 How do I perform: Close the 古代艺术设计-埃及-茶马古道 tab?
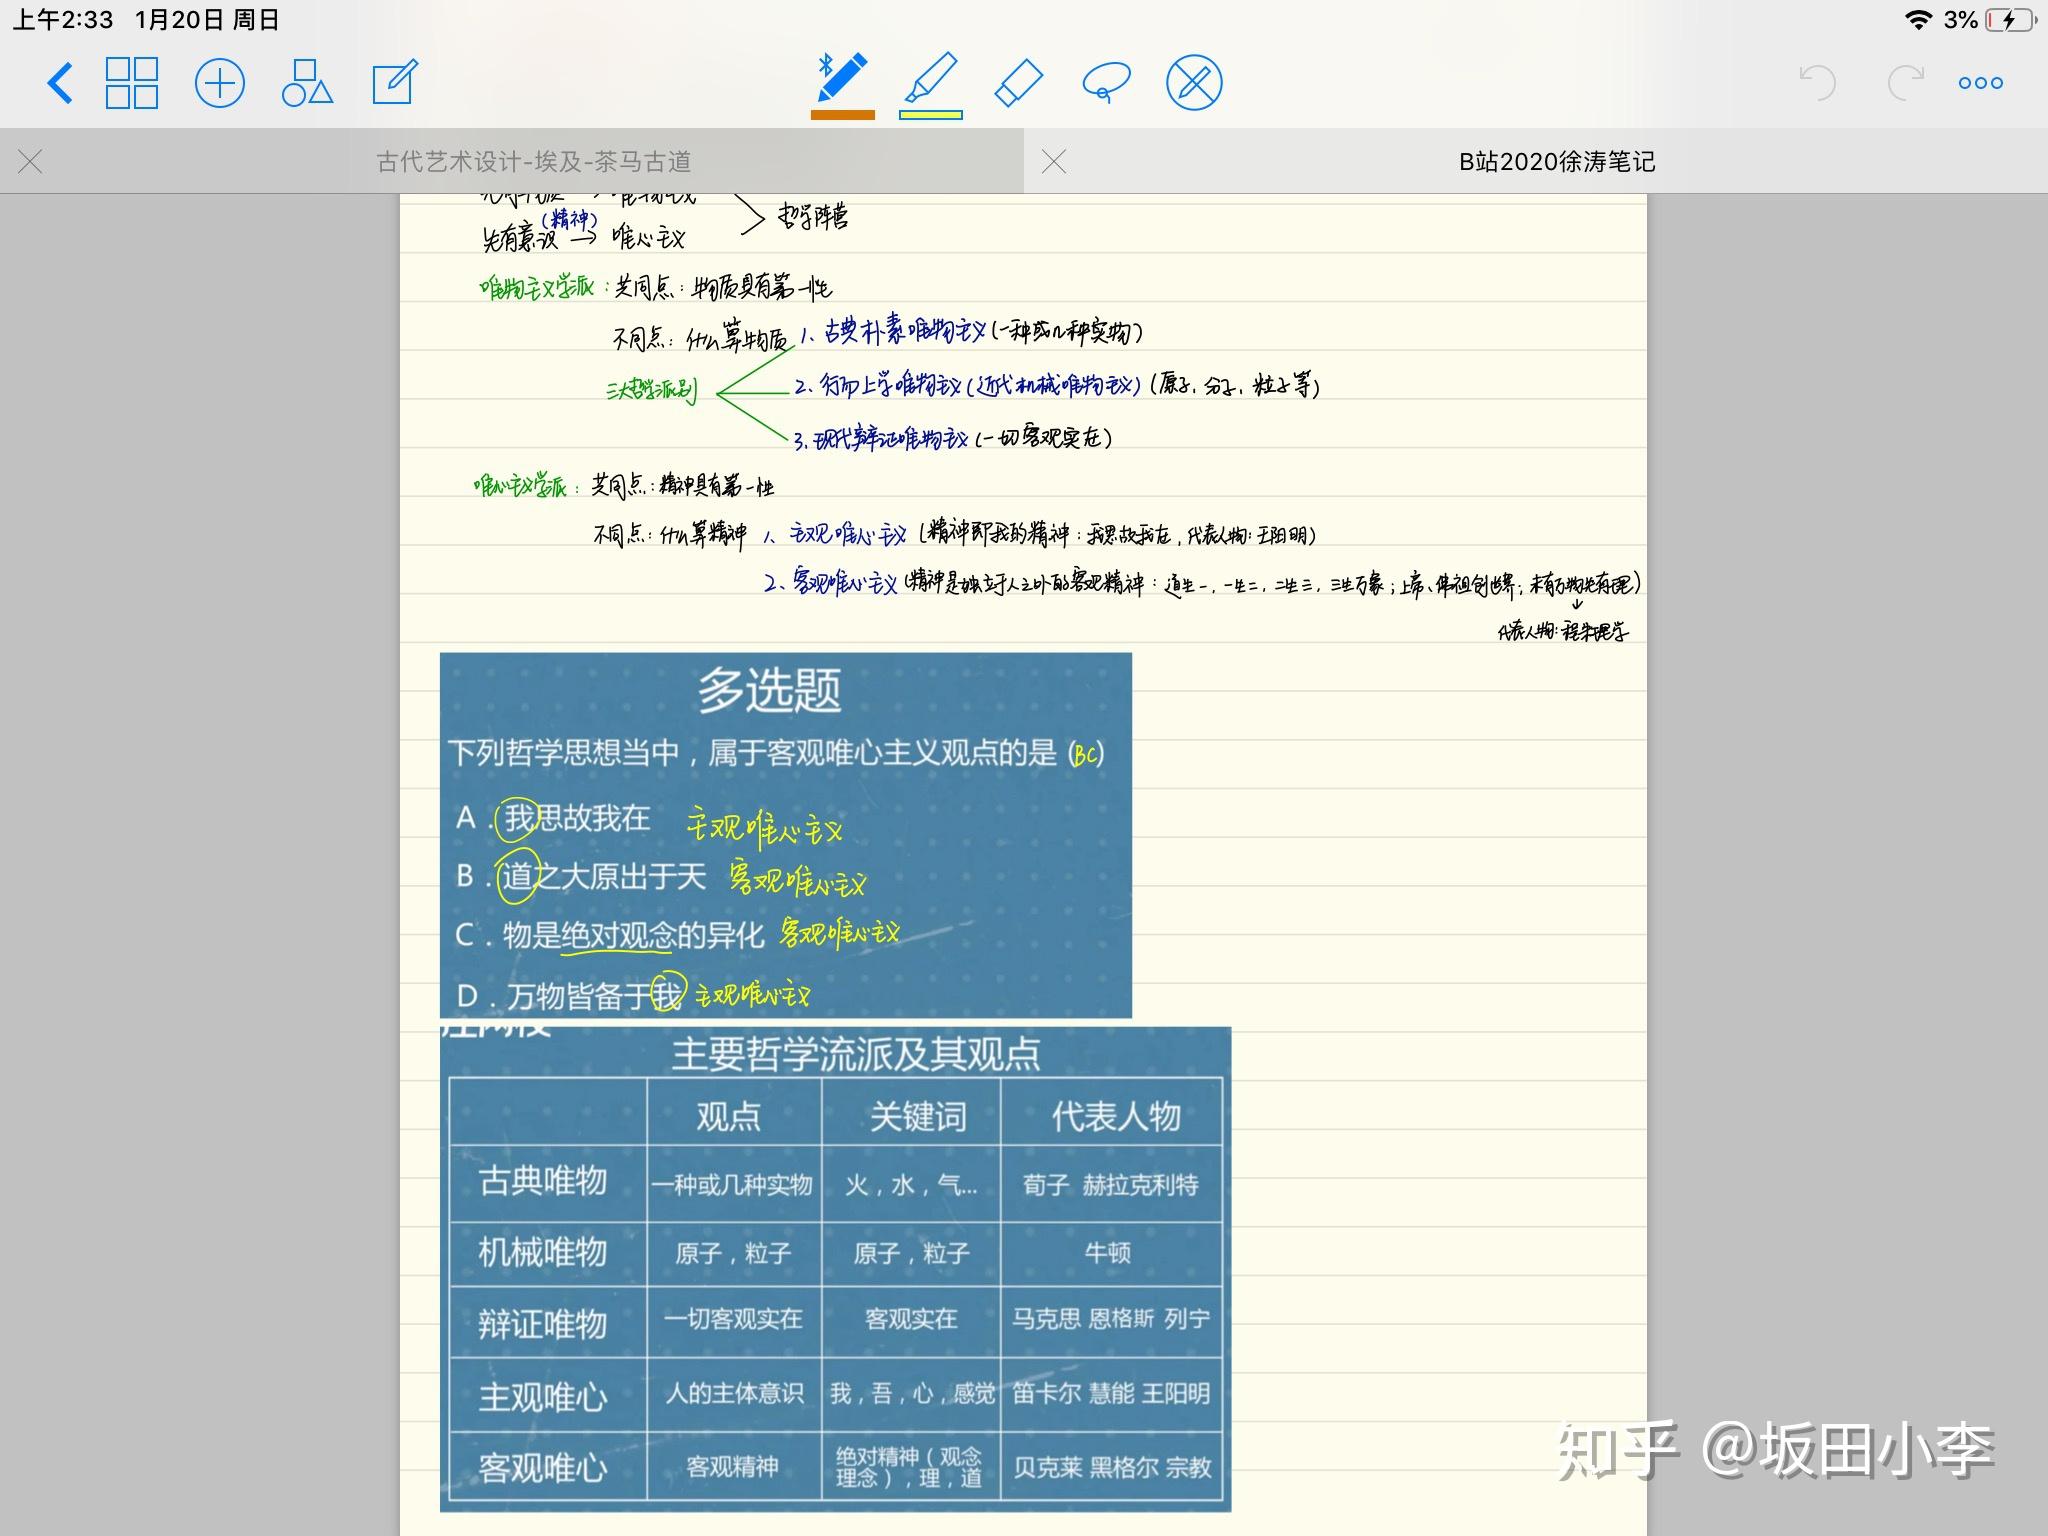point(30,161)
